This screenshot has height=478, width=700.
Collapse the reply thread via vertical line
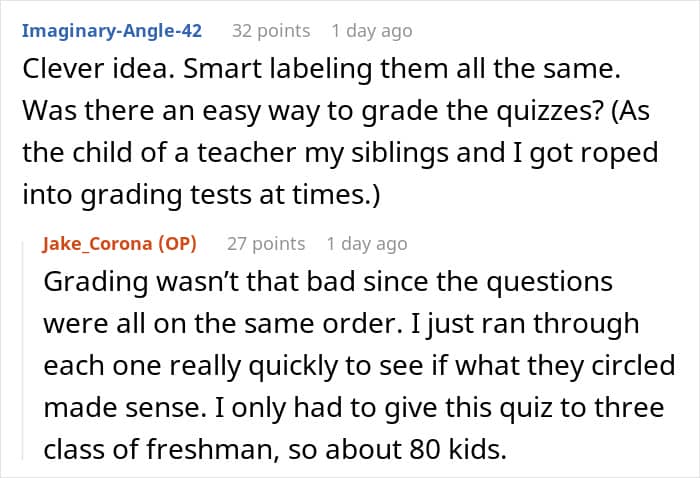[23, 350]
